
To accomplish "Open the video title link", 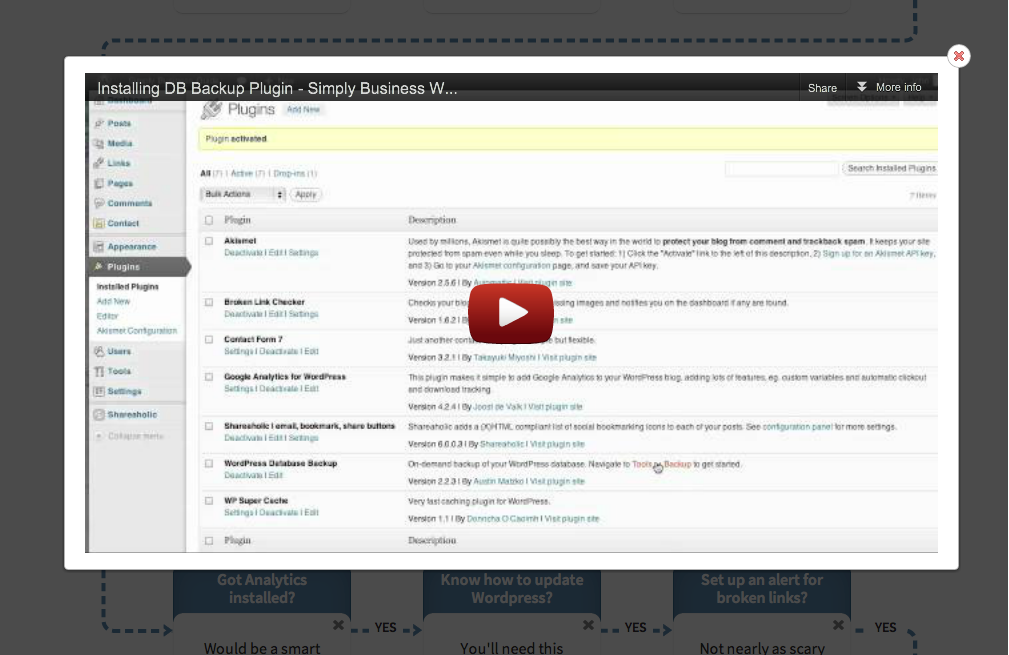I will click(x=277, y=88).
